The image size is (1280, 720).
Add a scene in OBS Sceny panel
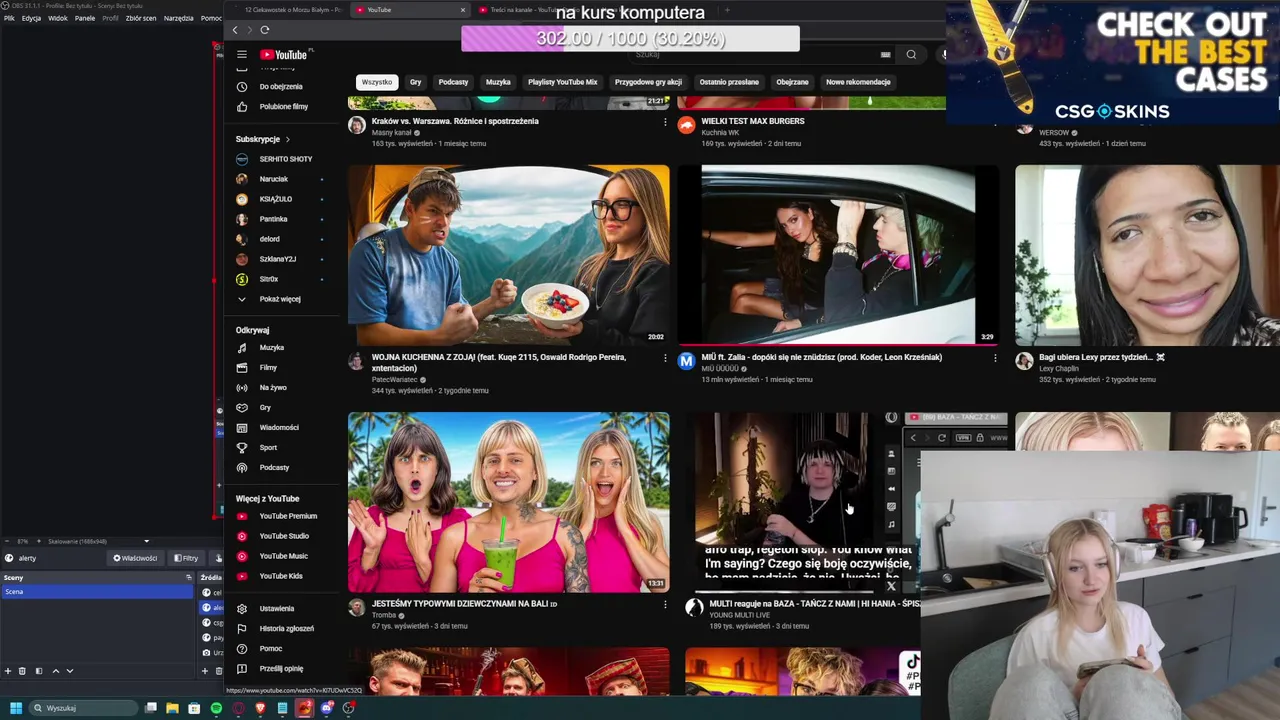click(x=8, y=671)
